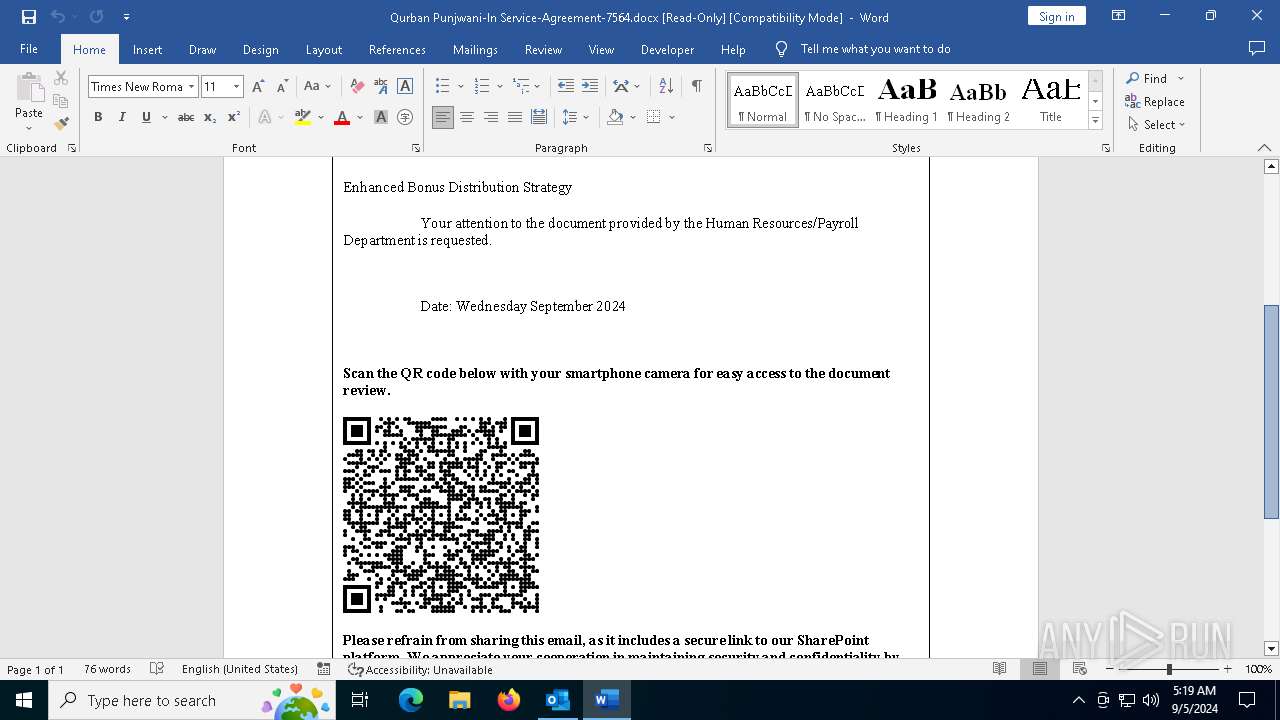The image size is (1280, 720).
Task: Click the Sign in button
Action: click(x=1056, y=16)
